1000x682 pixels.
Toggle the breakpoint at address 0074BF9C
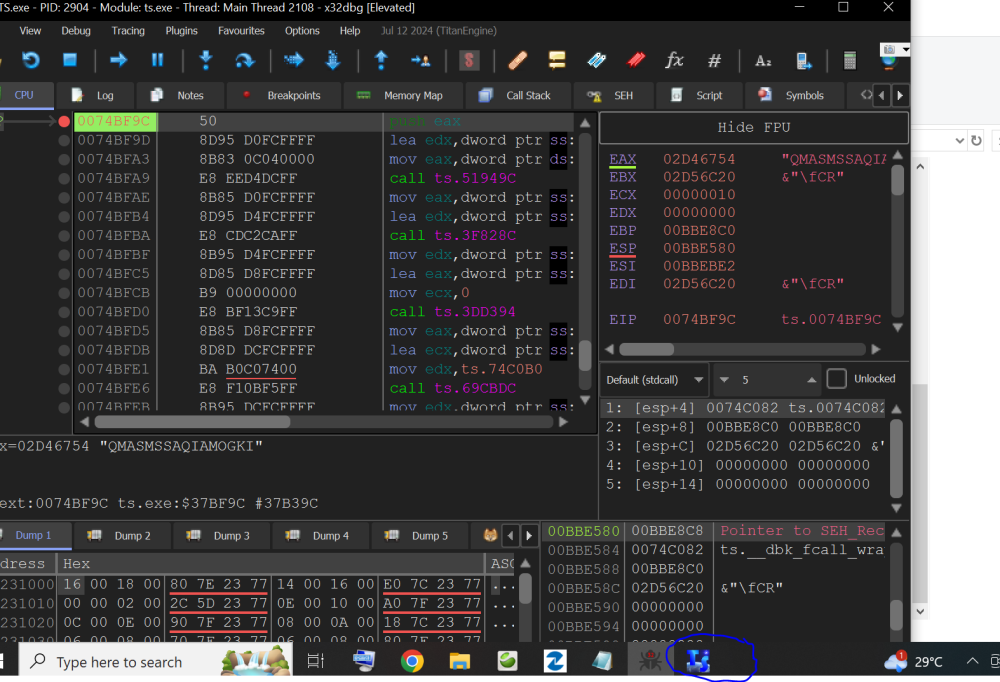point(64,121)
